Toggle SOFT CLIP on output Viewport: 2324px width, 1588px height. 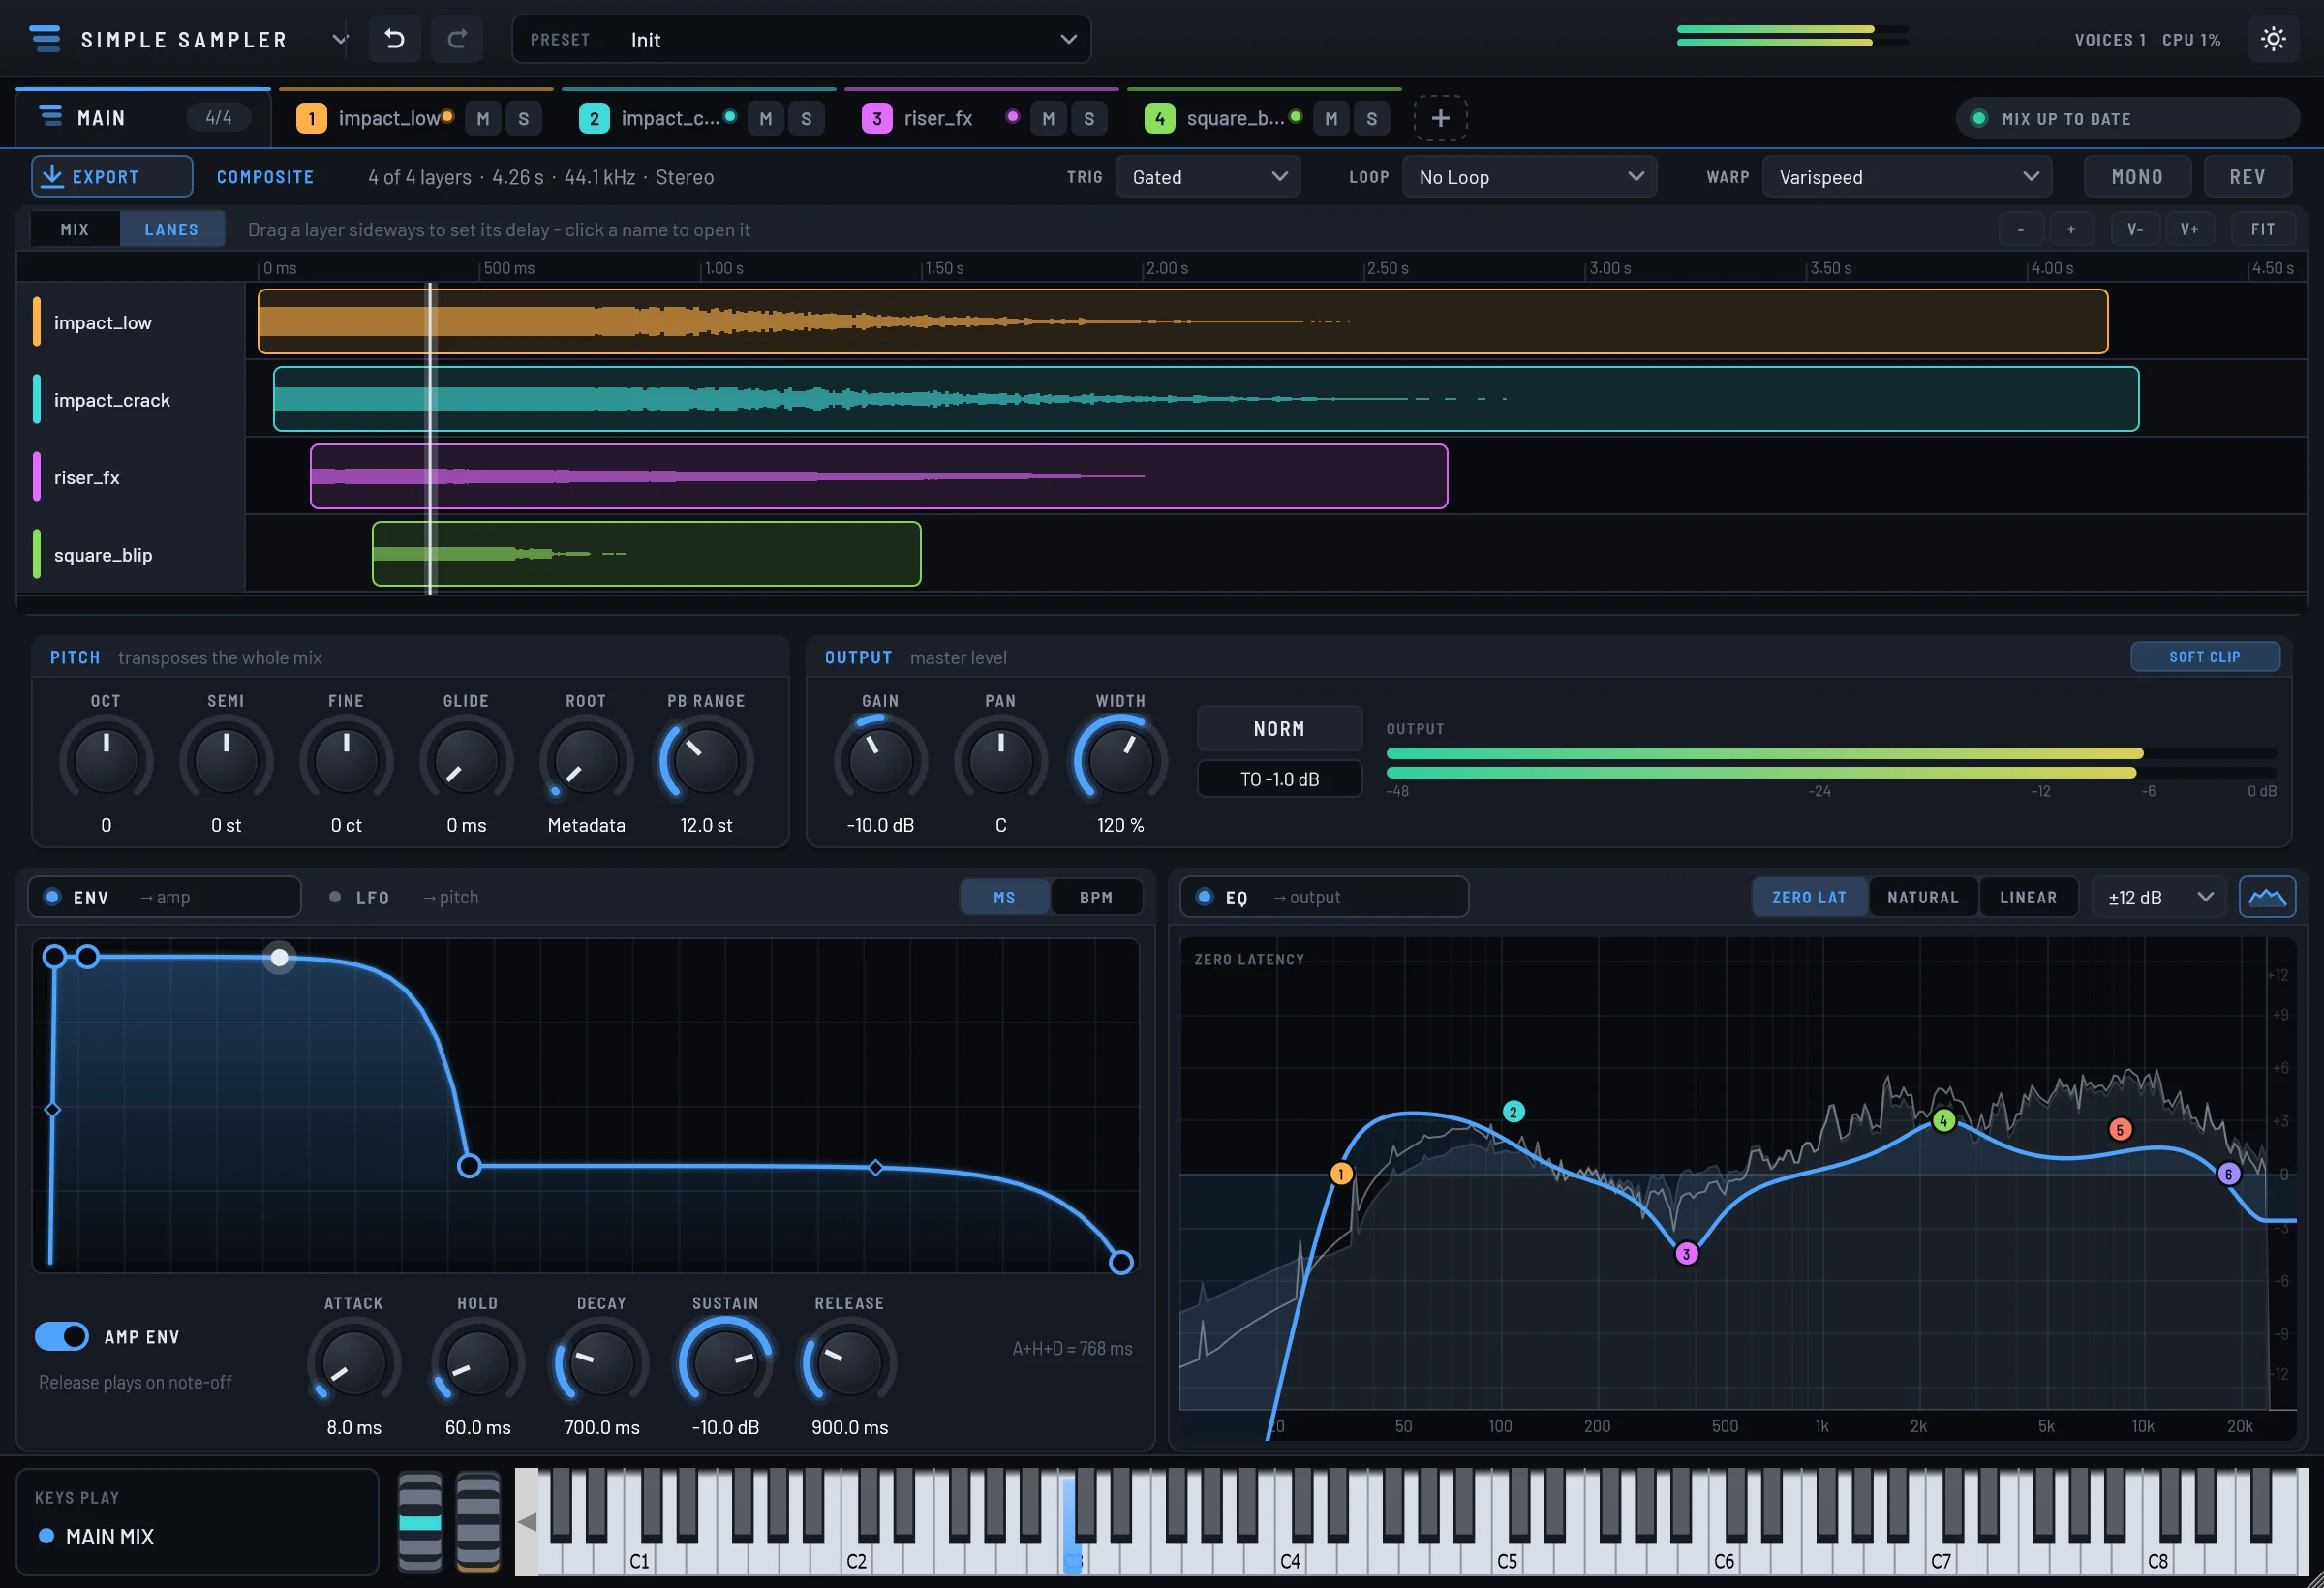click(2204, 657)
